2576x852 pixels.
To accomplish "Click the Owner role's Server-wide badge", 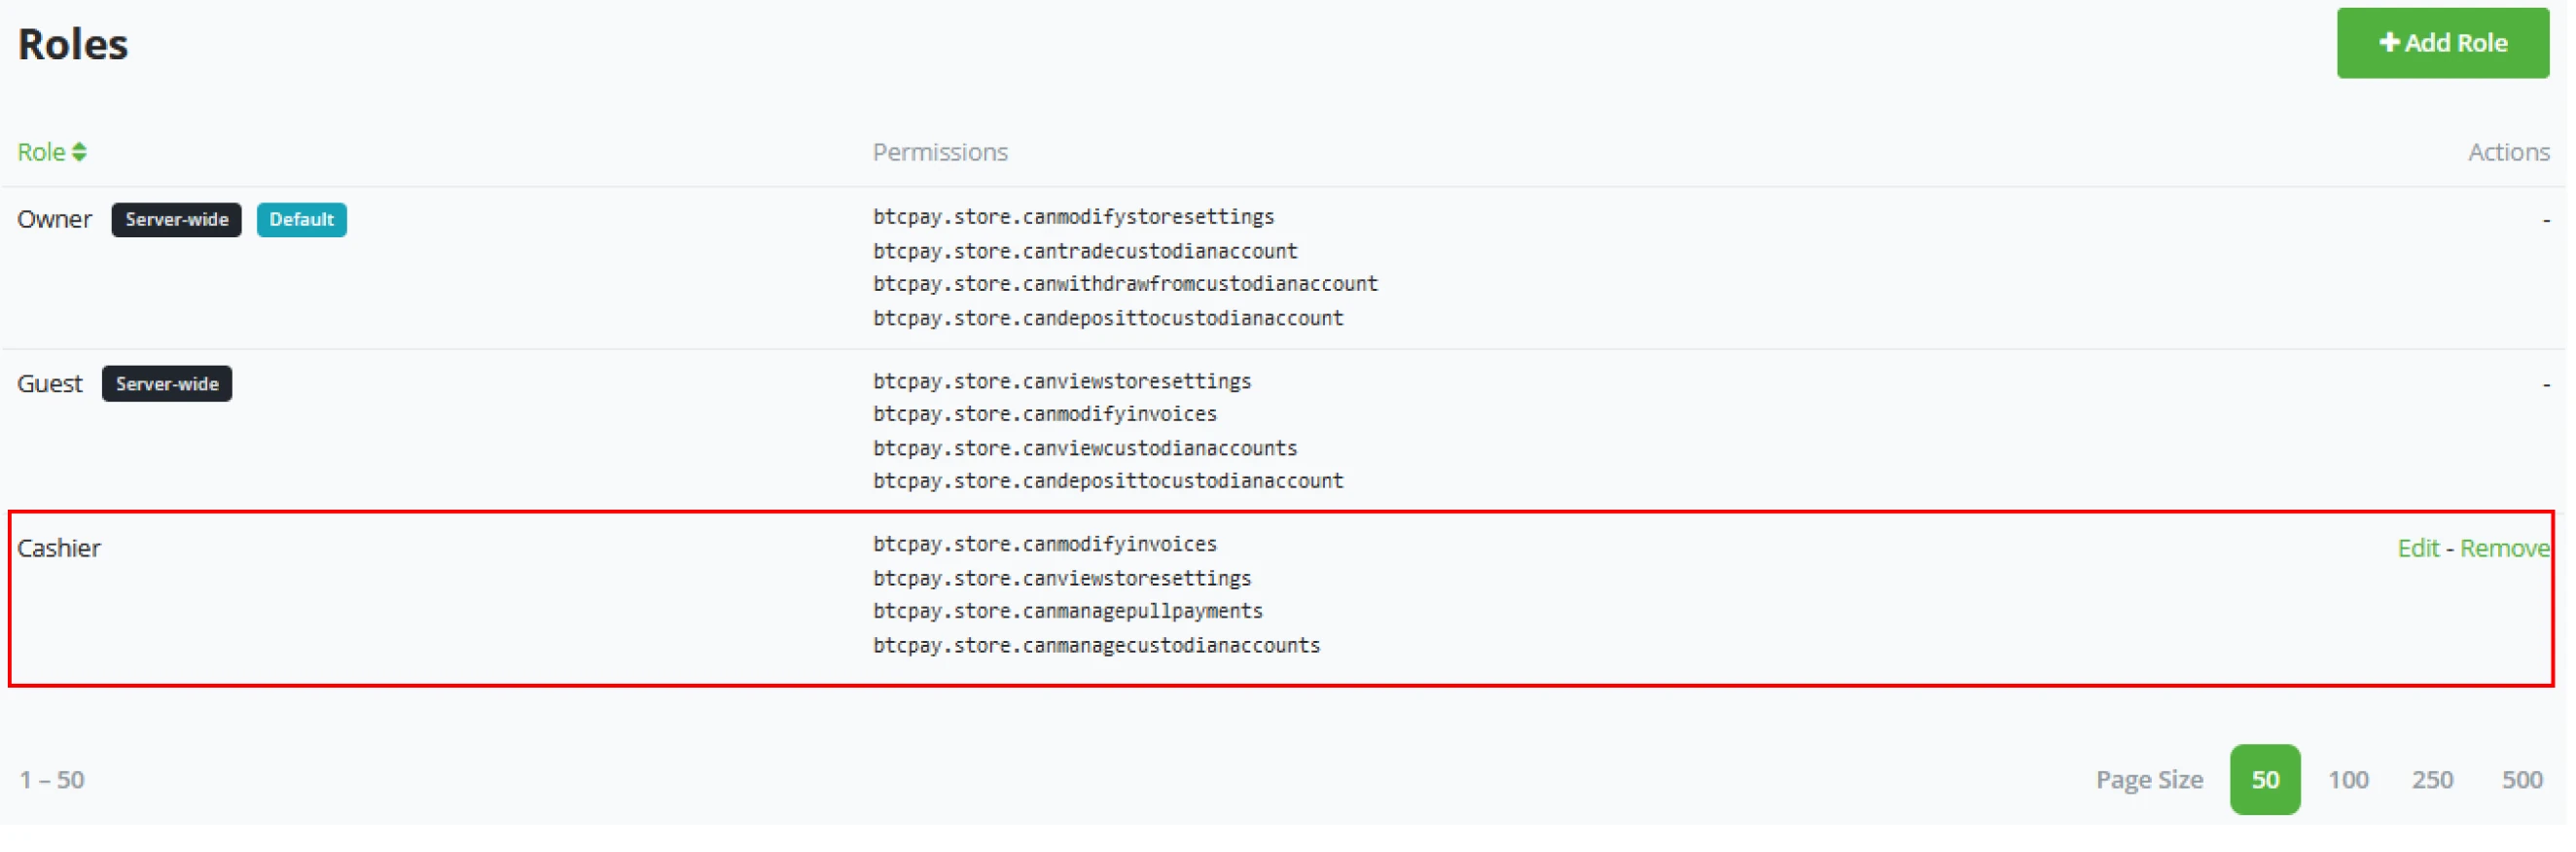I will click(x=176, y=220).
